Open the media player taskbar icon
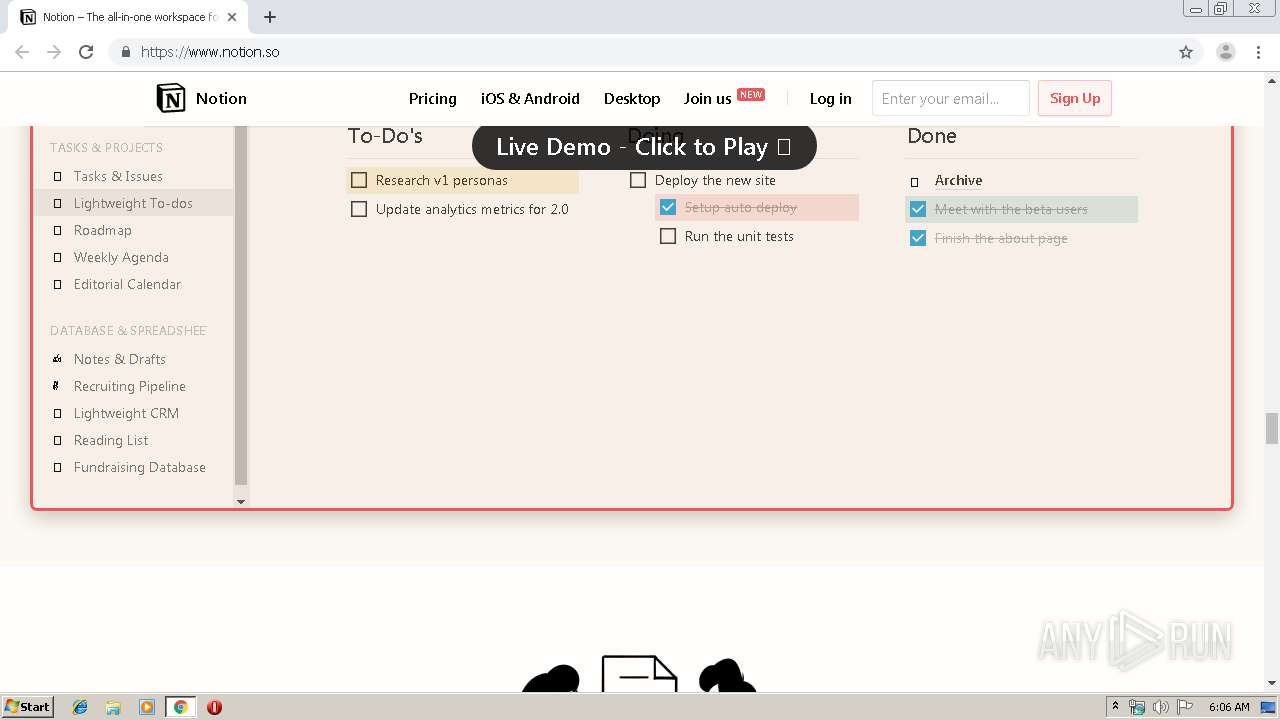 [x=147, y=707]
